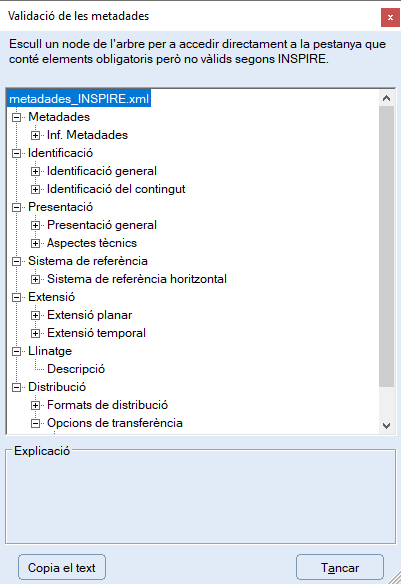Click the Copia el text button
Image resolution: width=401 pixels, height=584 pixels.
(x=62, y=568)
